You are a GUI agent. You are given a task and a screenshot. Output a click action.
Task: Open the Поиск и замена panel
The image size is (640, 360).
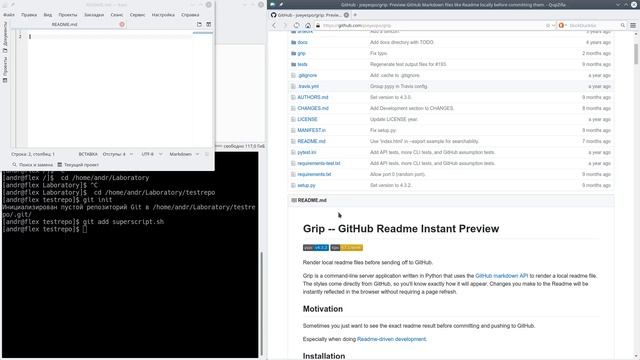coord(33,165)
